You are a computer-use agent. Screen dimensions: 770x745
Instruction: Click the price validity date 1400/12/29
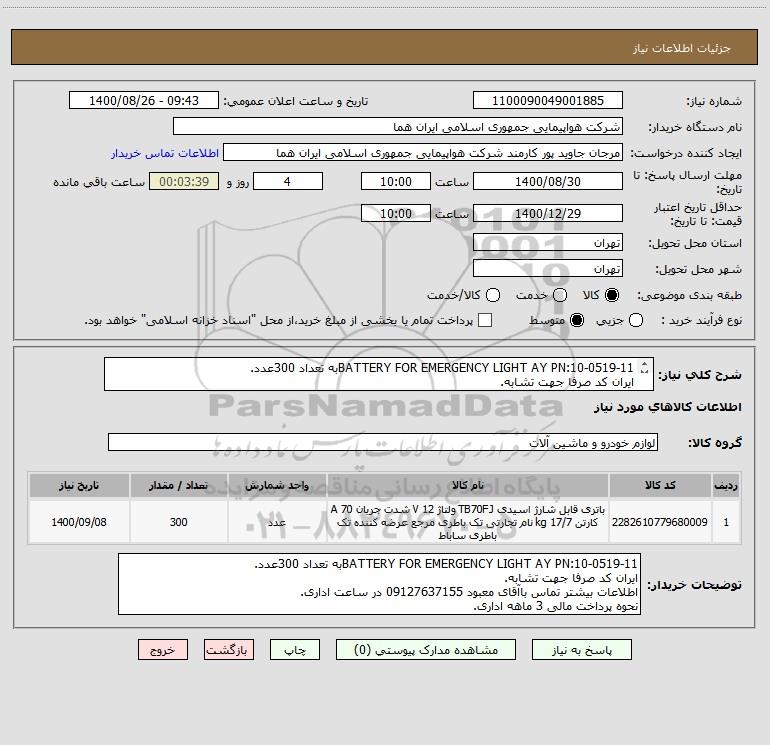coord(548,213)
